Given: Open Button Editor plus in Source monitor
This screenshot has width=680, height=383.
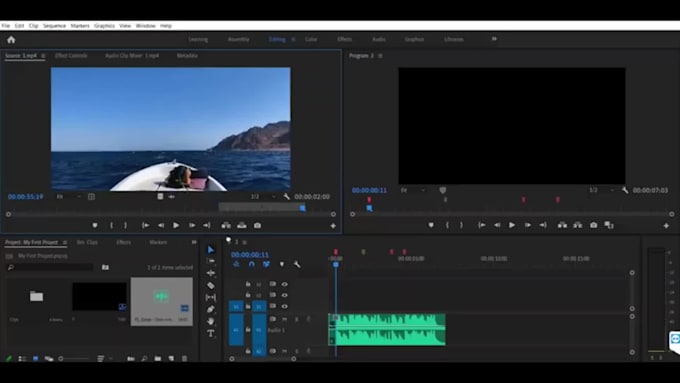Looking at the screenshot, I should click(x=333, y=226).
